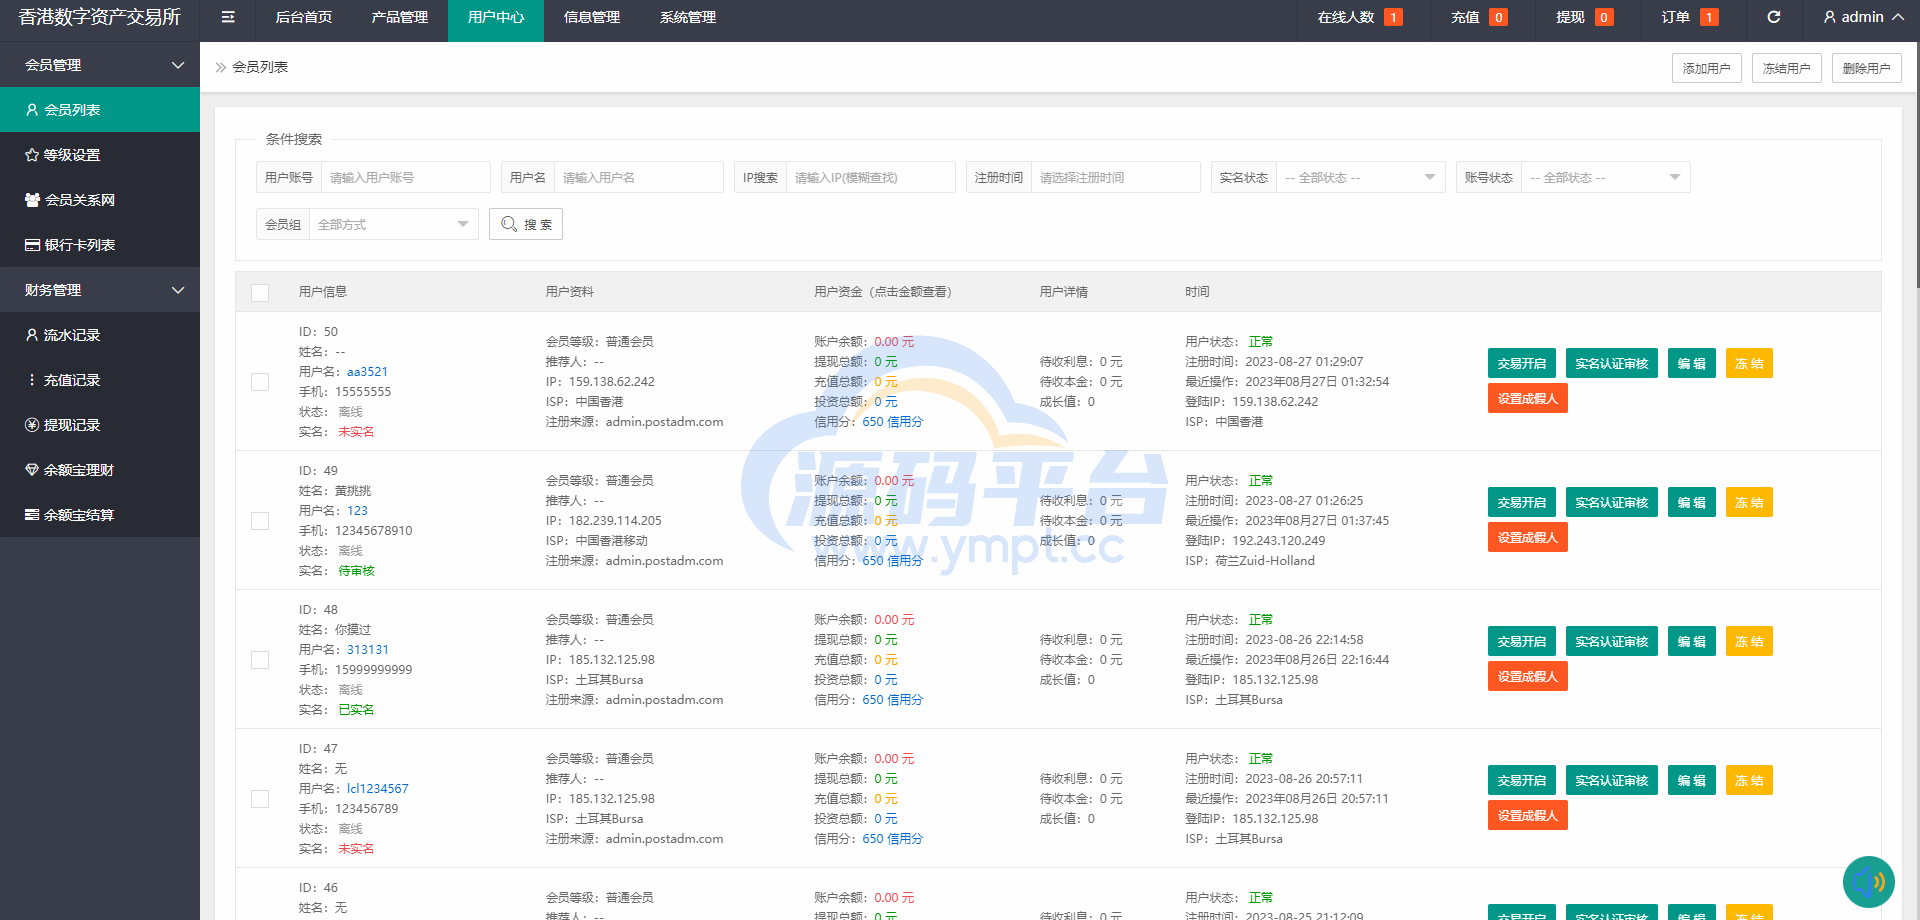Click the diamond icon for balance finance
This screenshot has width=1920, height=920.
[32, 470]
